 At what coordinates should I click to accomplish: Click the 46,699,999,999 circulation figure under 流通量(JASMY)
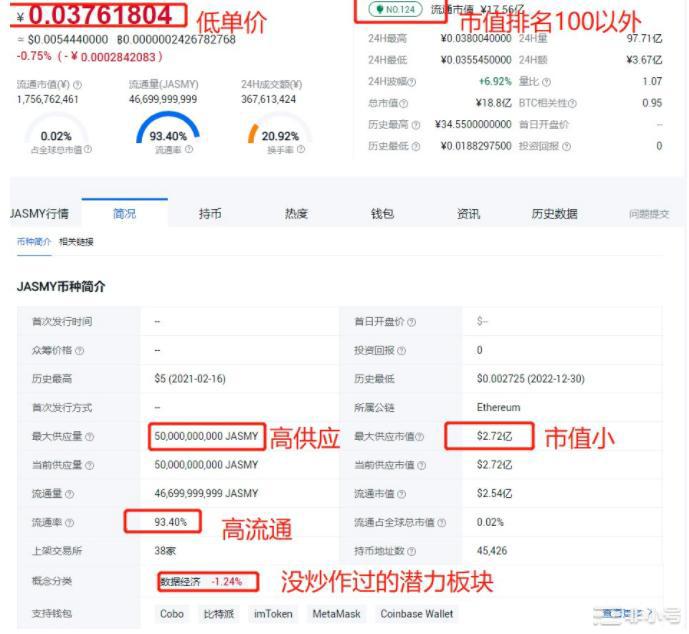163,100
